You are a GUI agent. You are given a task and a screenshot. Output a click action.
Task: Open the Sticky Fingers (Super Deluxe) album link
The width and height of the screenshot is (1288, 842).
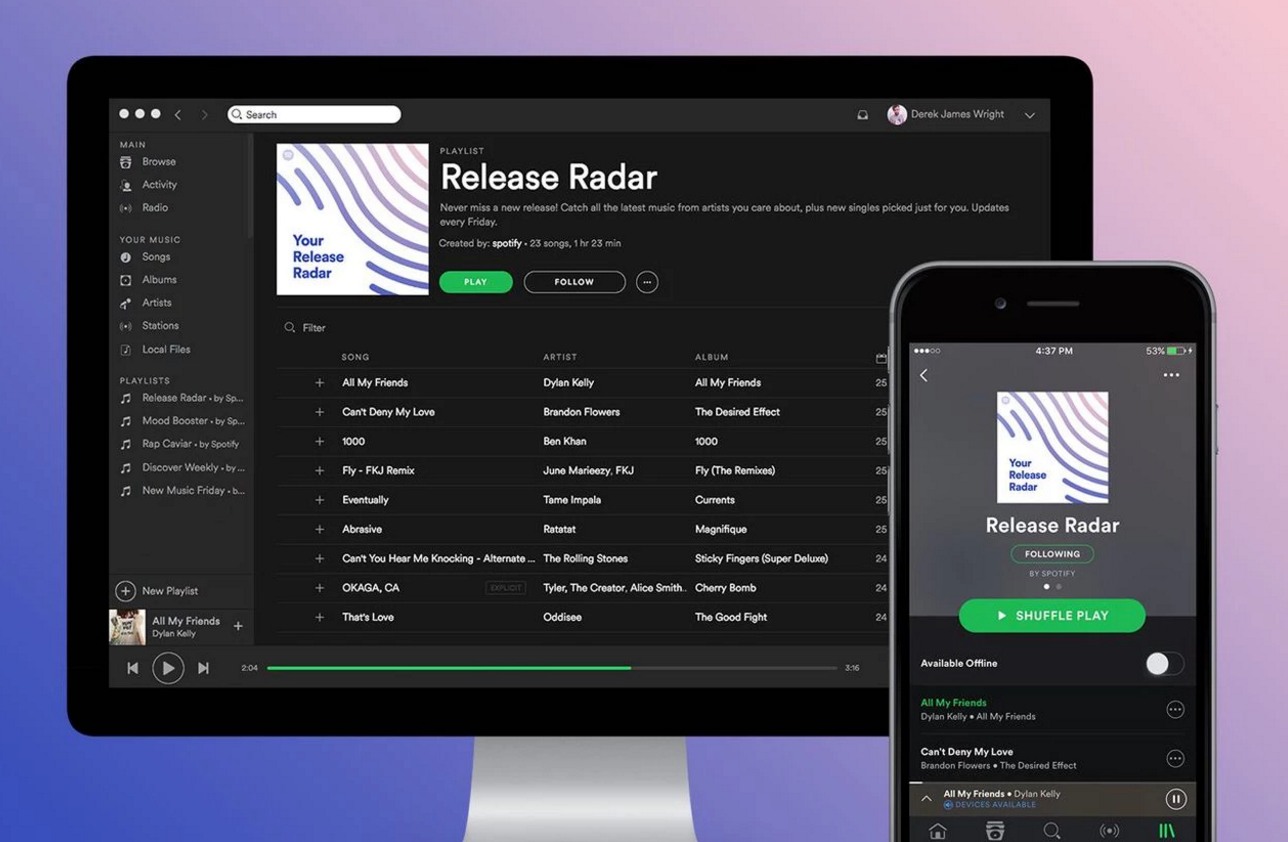tap(761, 559)
